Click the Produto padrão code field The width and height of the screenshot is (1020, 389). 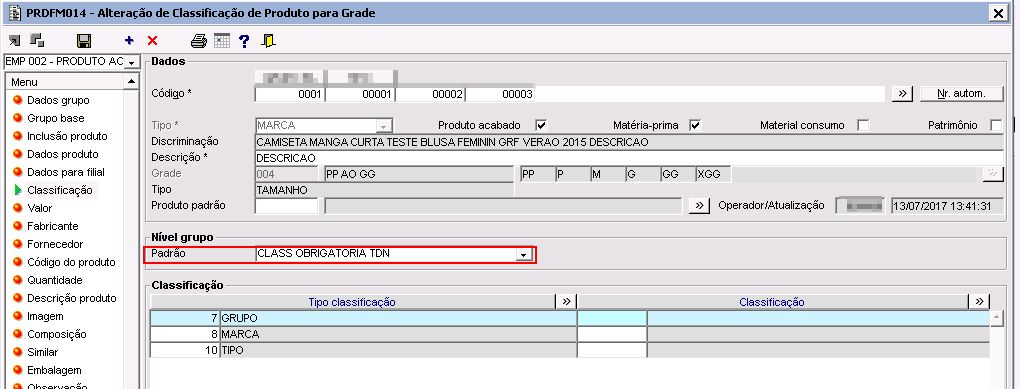287,206
